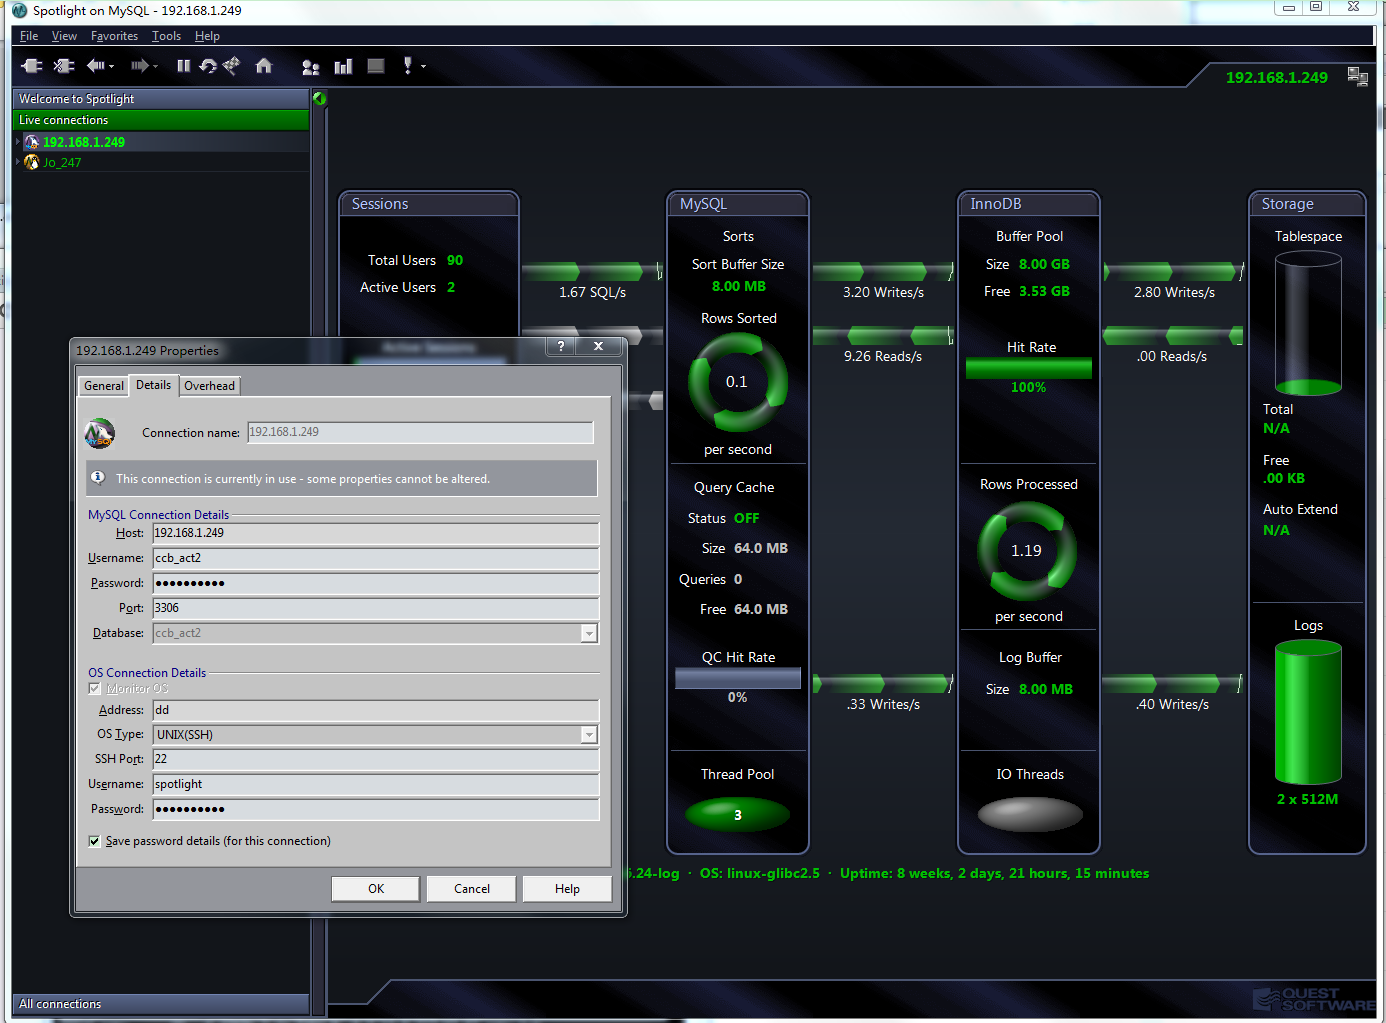Refresh data with the circular arrow icon
Viewport: 1386px width, 1023px height.
click(208, 66)
